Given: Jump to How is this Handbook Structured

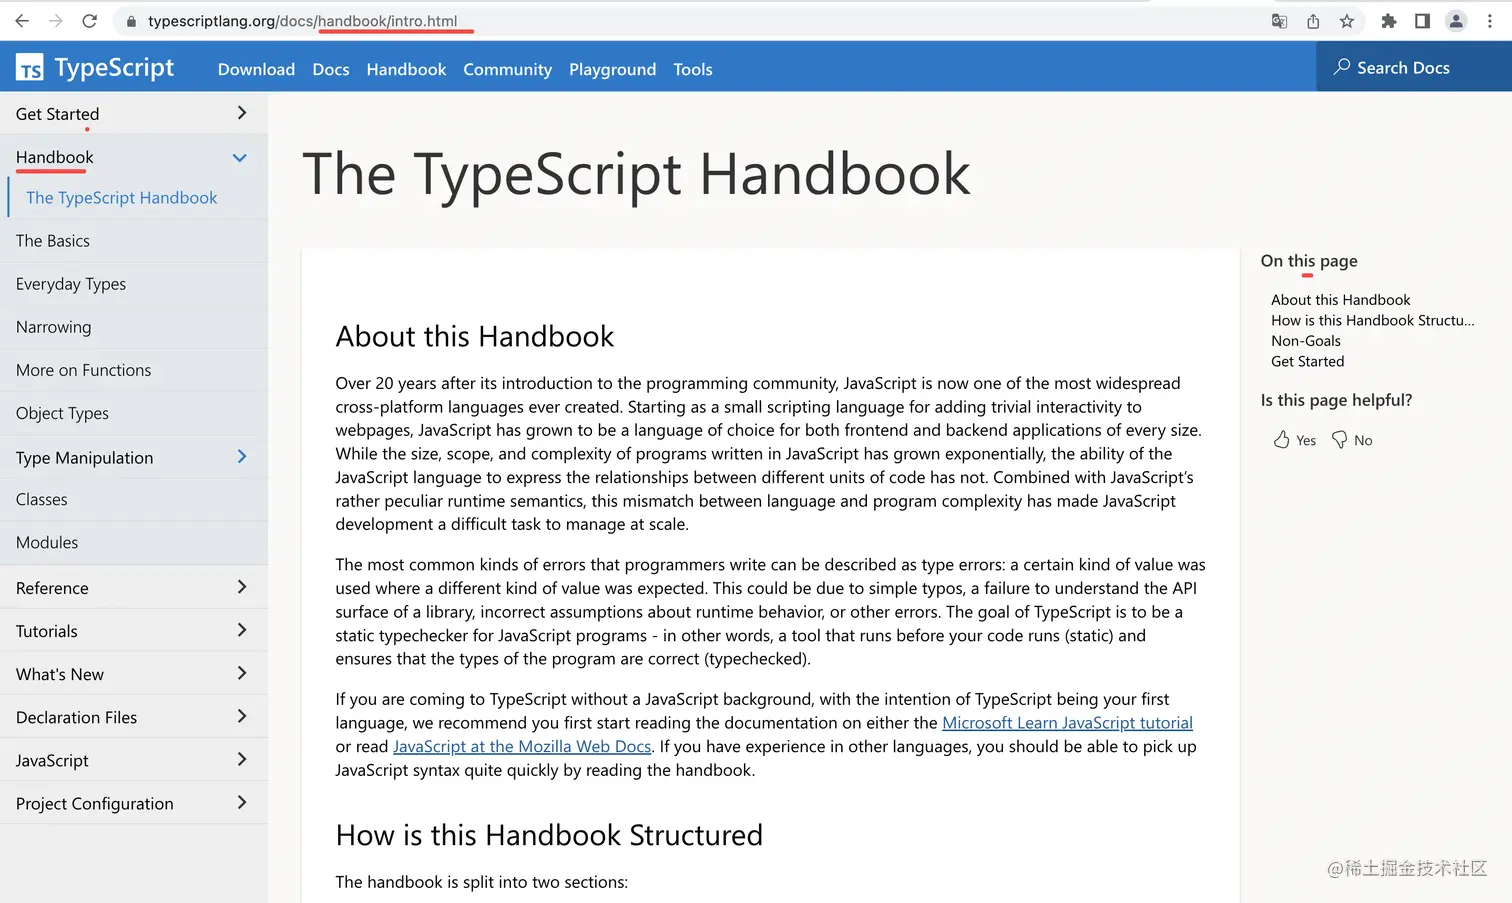Looking at the screenshot, I should point(1372,320).
